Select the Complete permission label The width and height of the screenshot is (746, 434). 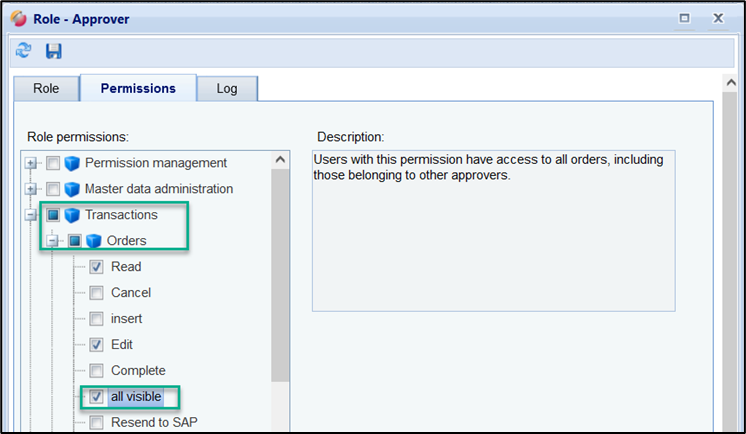138,371
